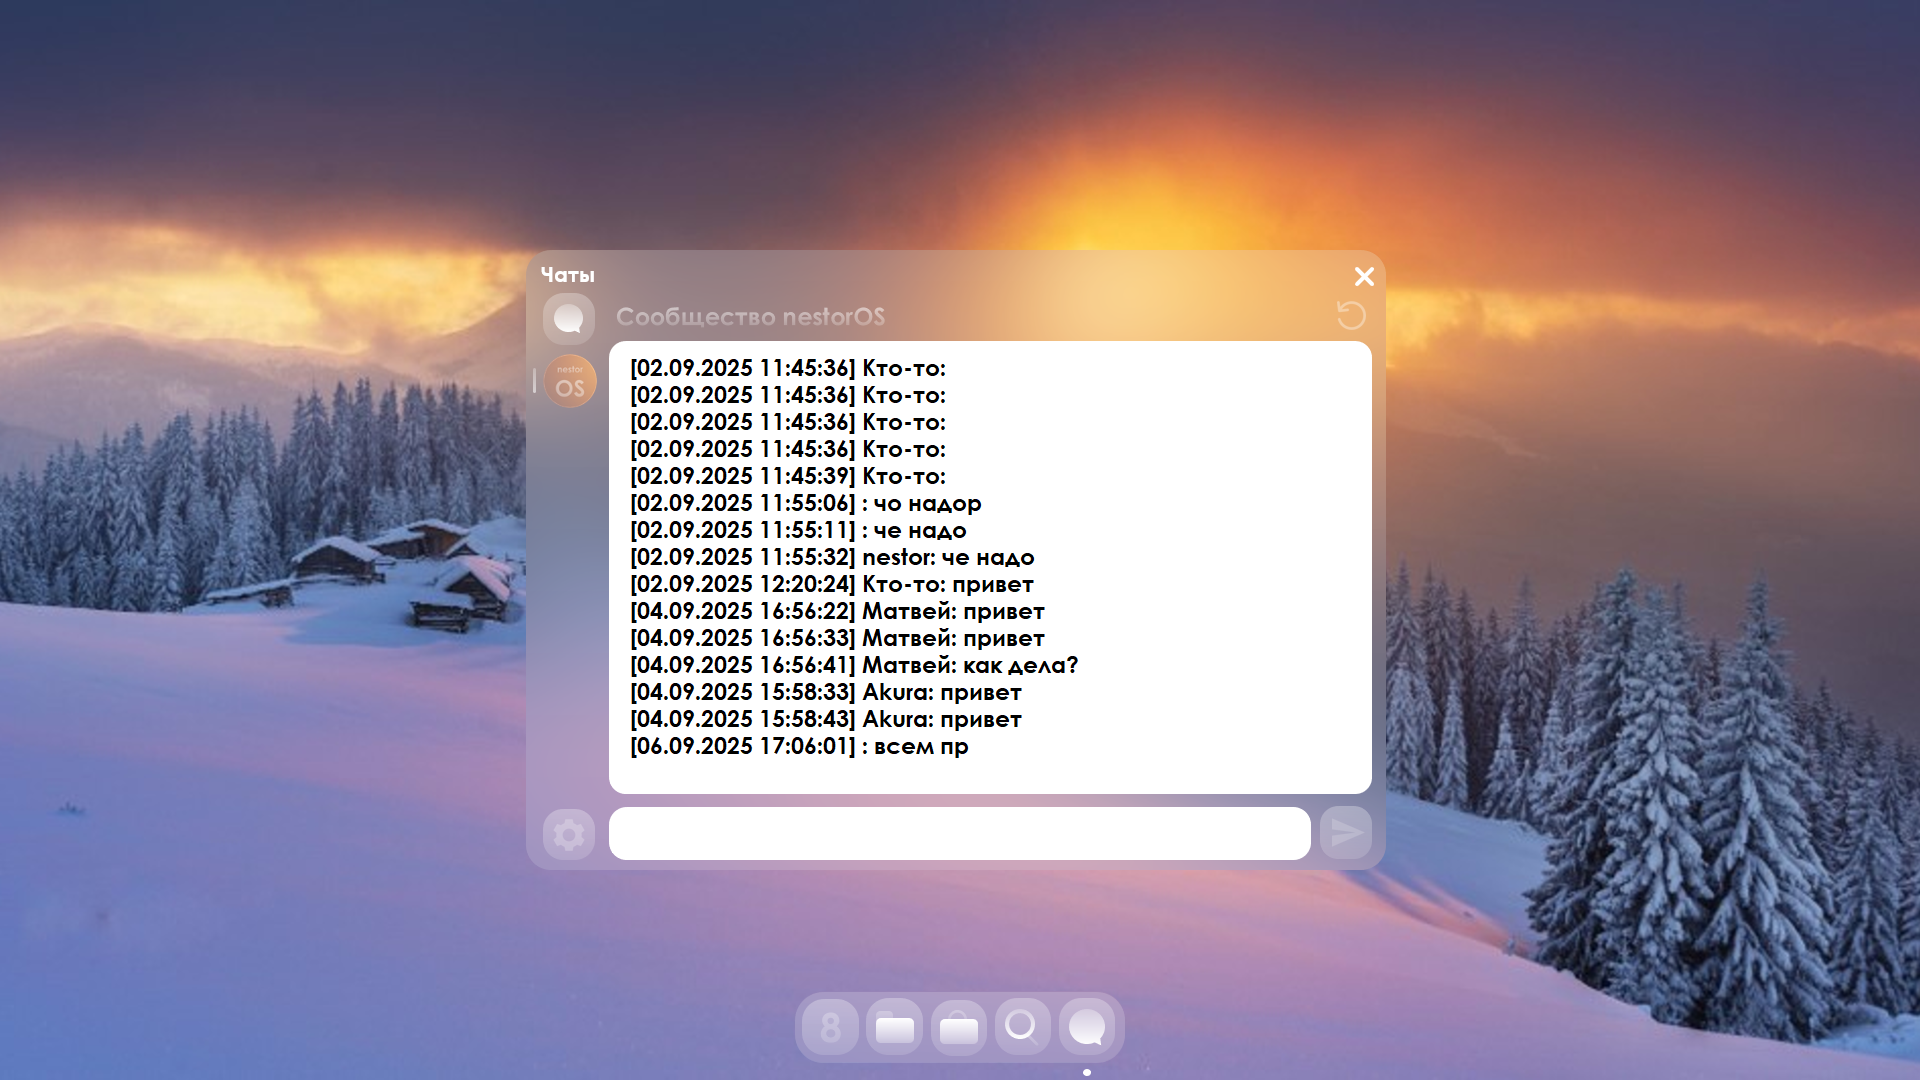Refresh the nestorOS community chat
The image size is (1920, 1080).
coord(1351,316)
